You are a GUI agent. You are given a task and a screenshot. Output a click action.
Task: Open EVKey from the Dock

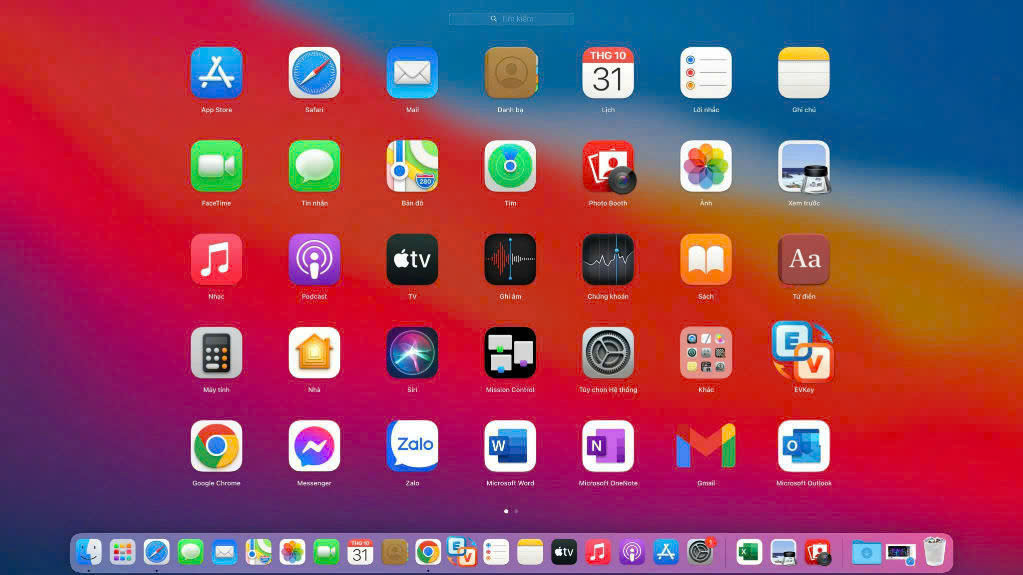(462, 552)
